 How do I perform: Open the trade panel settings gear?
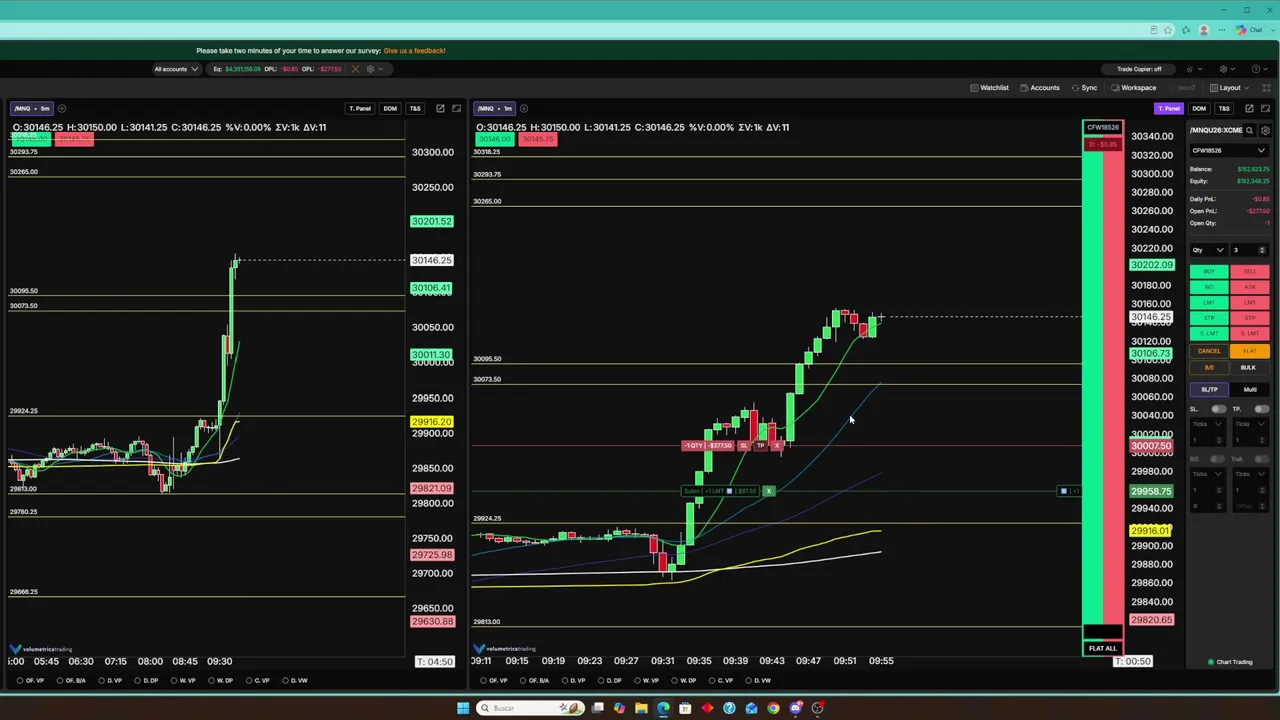click(1265, 130)
